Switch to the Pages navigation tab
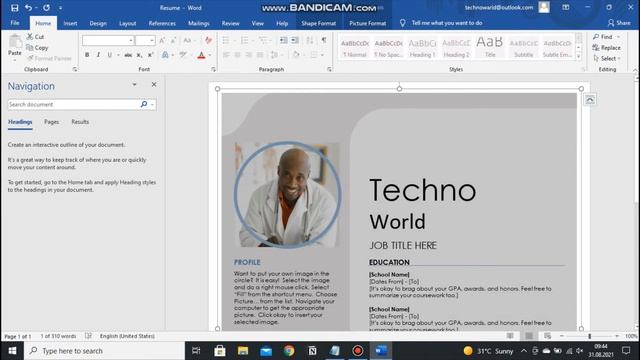 click(51, 122)
